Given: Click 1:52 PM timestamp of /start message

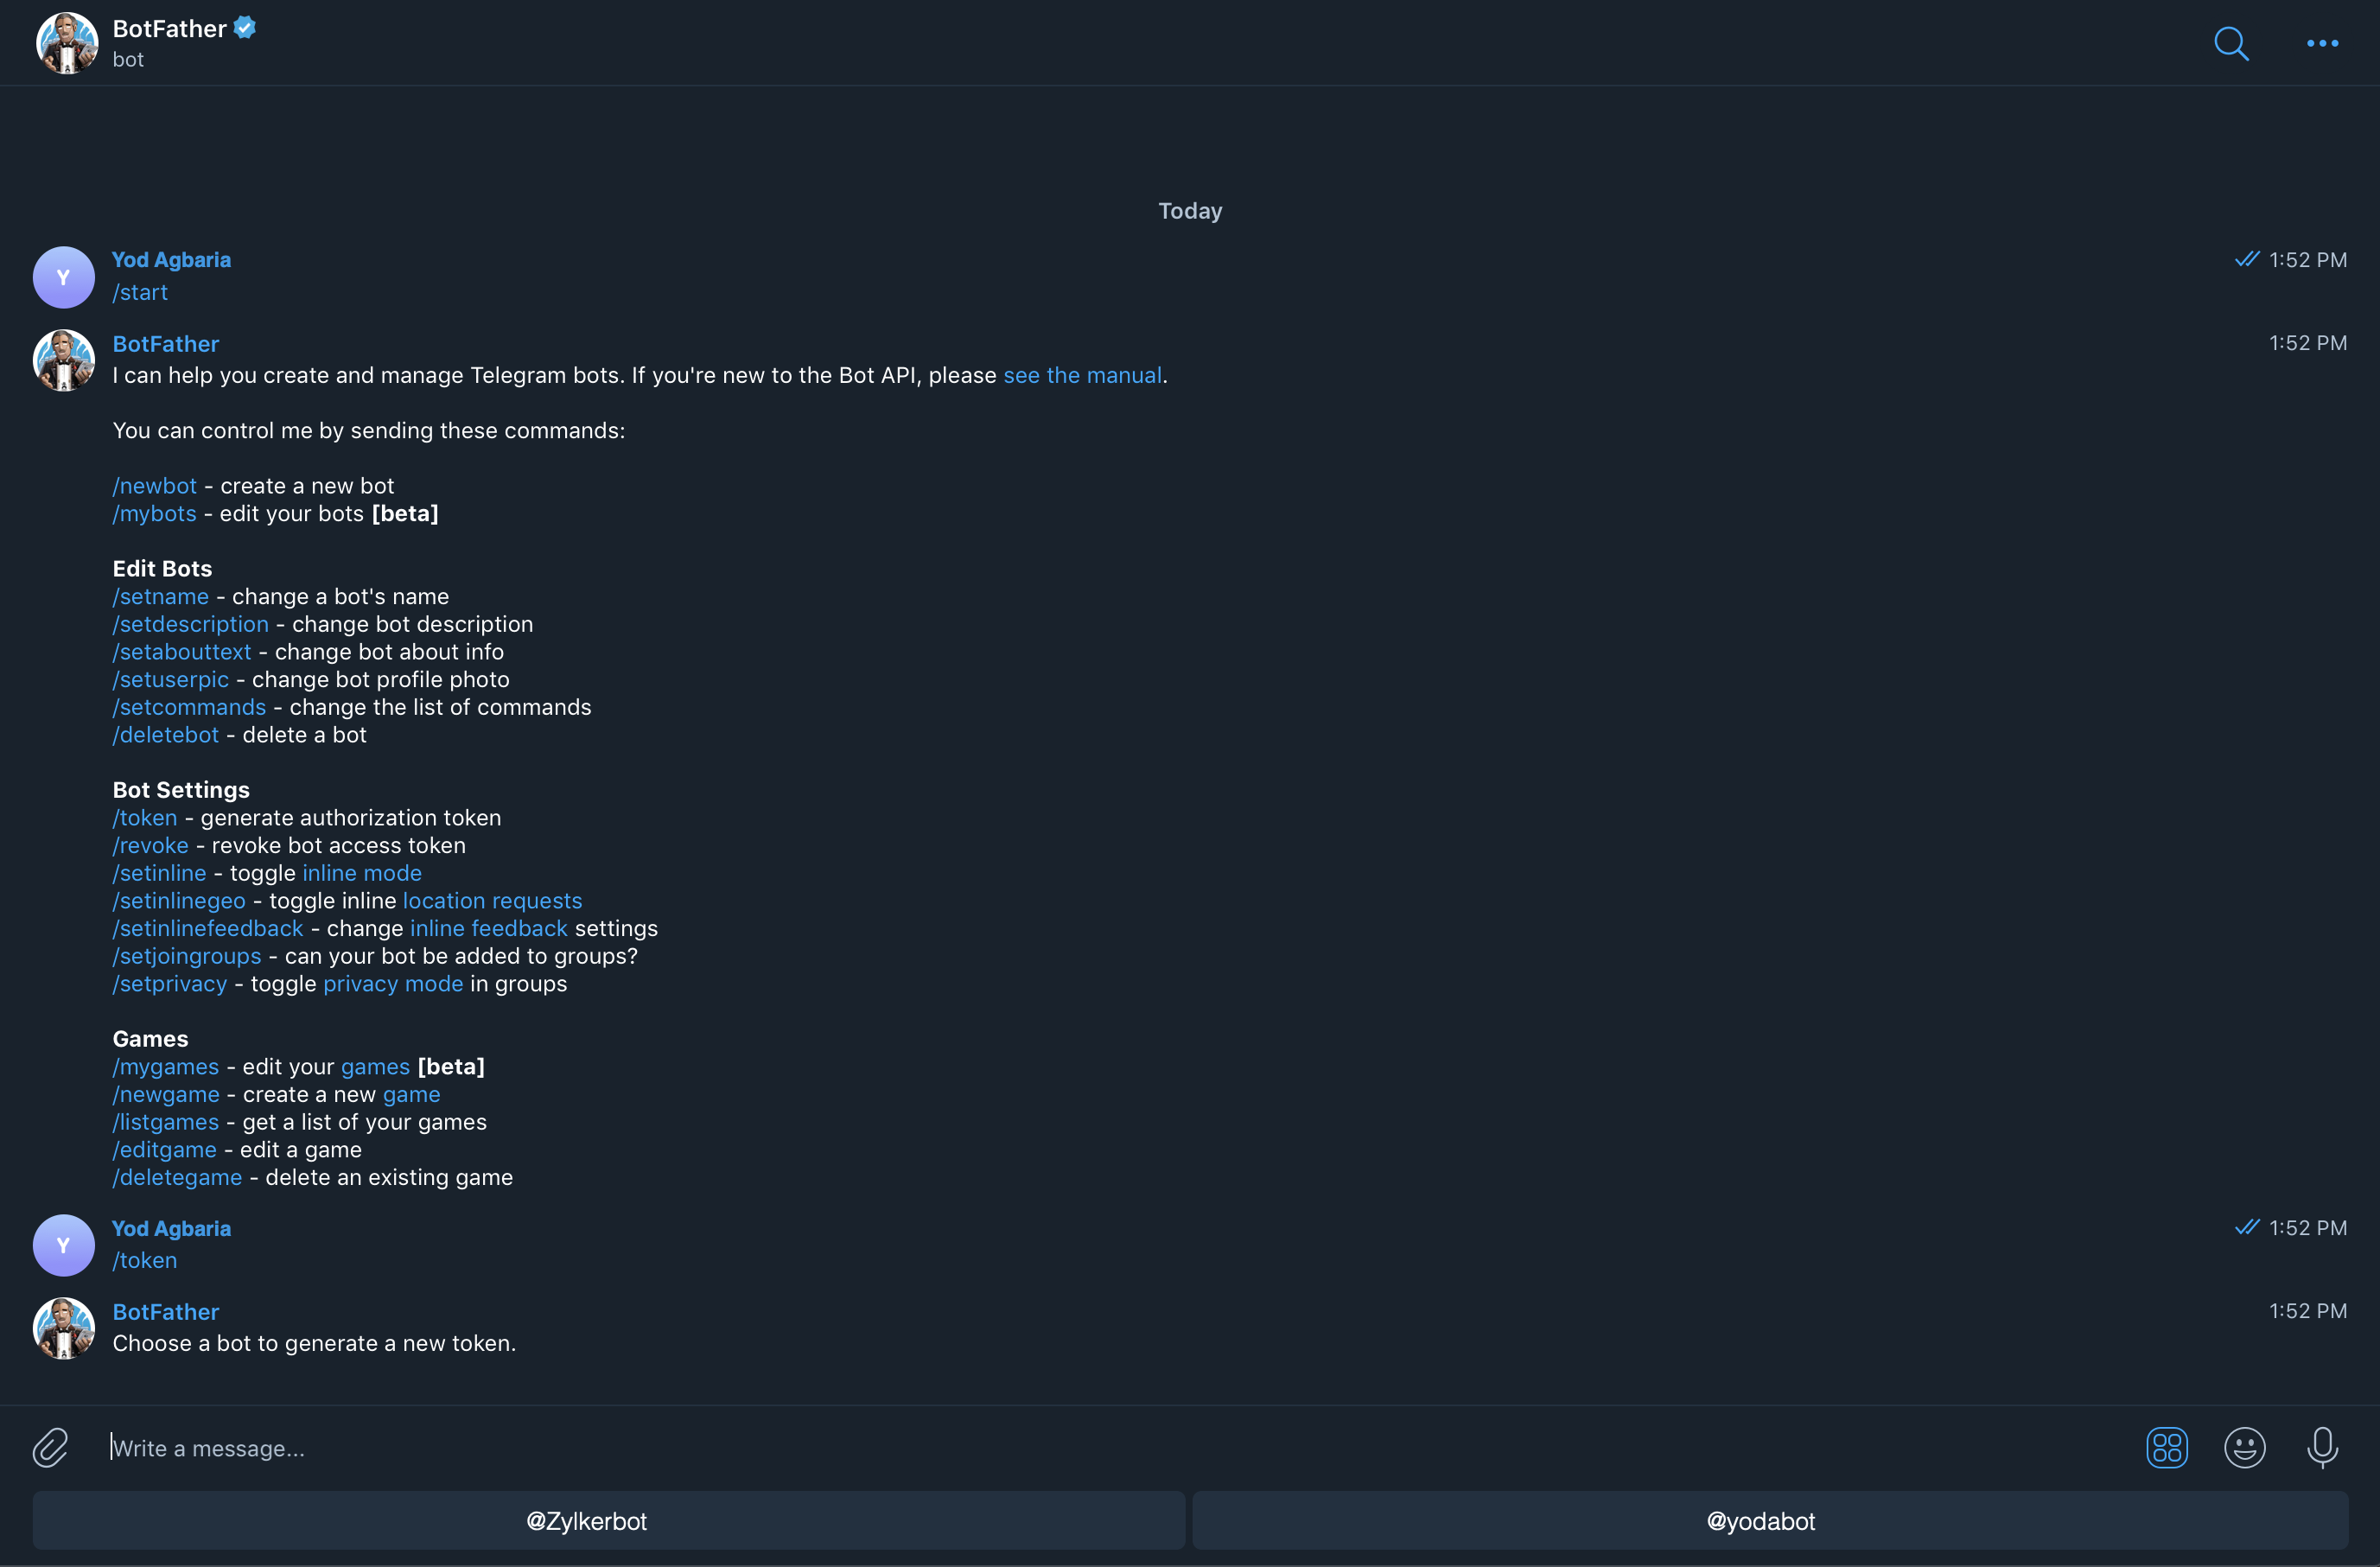Looking at the screenshot, I should click(x=2307, y=260).
